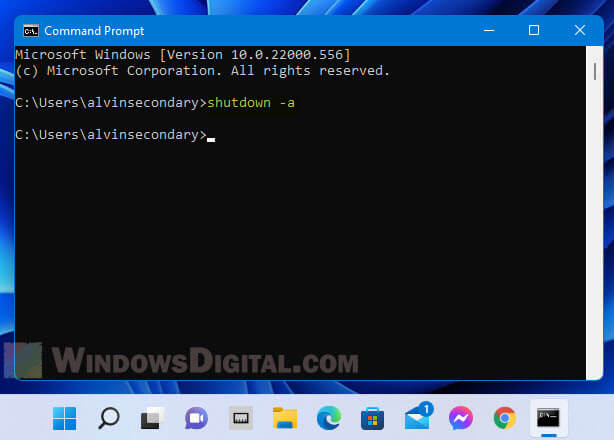Launch the Teams Chat taskbar icon
This screenshot has width=614, height=440.
point(196,418)
